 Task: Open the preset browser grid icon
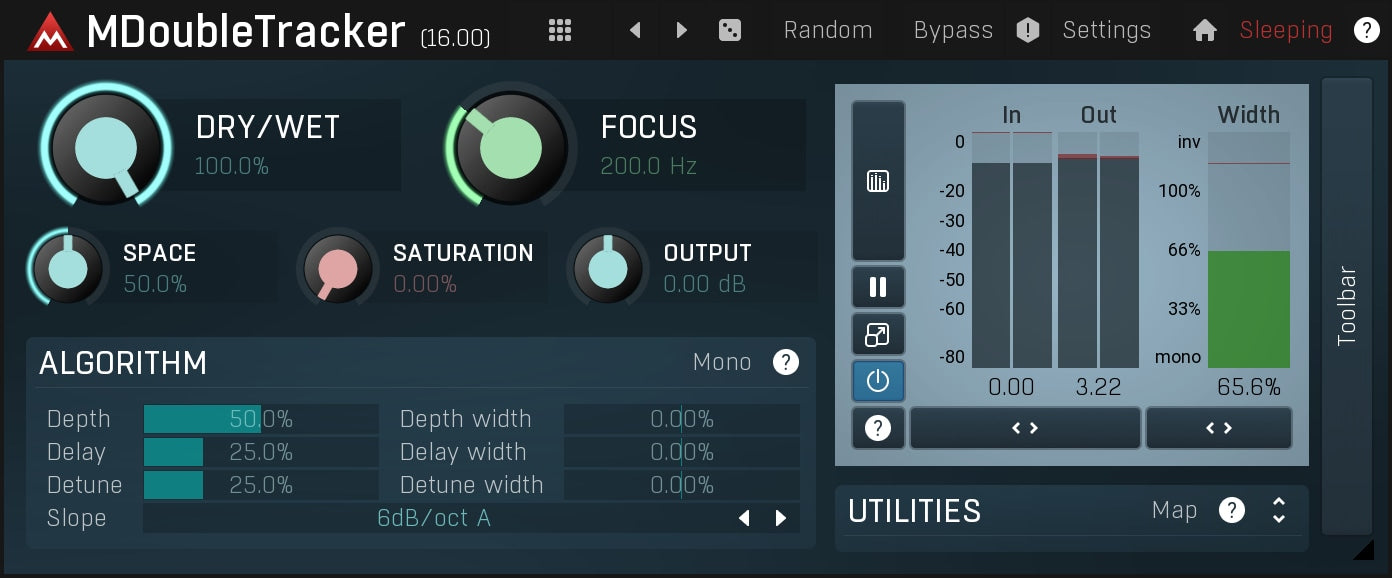(x=559, y=30)
